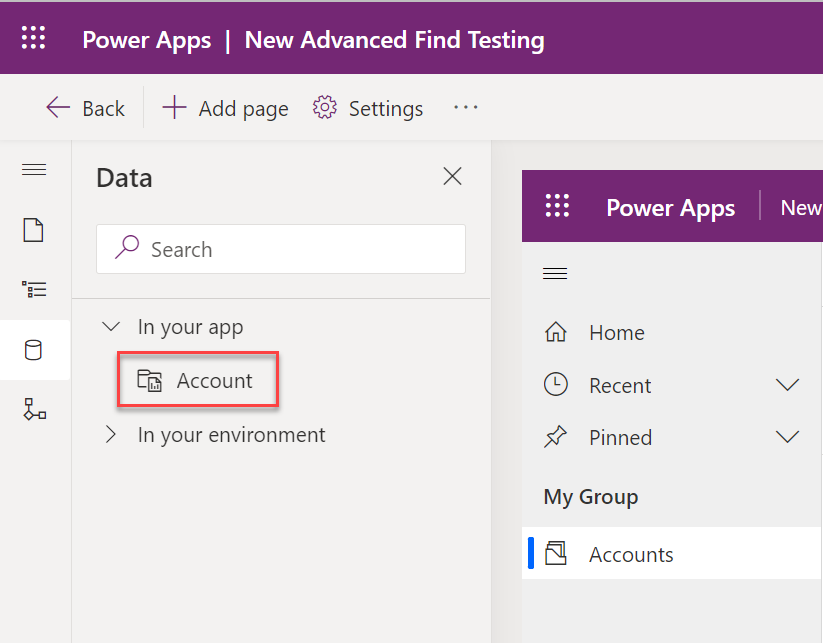Click the Recent clock icon
The image size is (823, 643).
556,384
